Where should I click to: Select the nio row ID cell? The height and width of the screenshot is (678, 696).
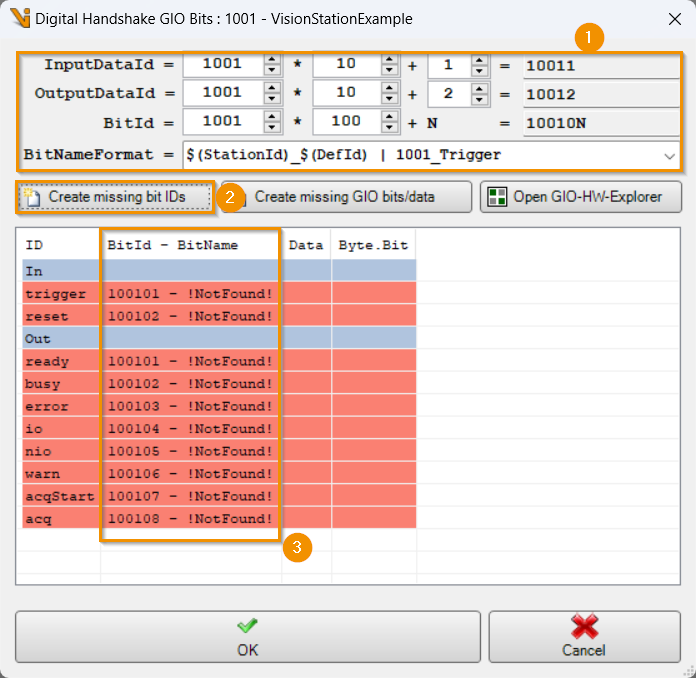[61, 451]
